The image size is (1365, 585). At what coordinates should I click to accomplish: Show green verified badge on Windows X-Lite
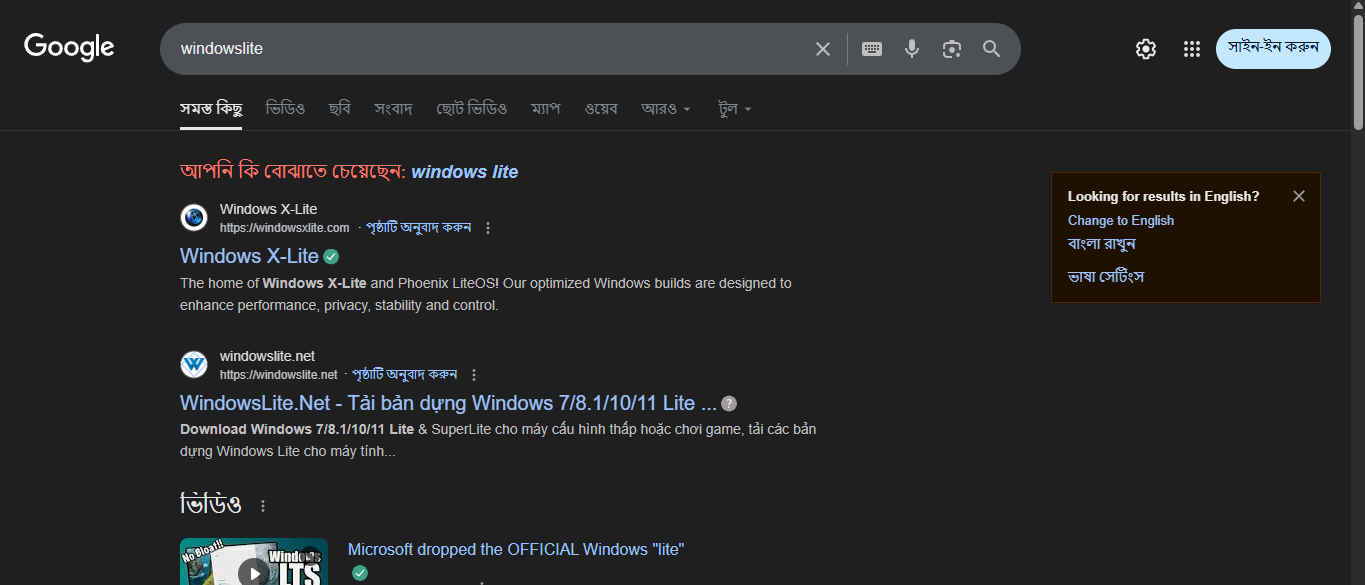[331, 256]
